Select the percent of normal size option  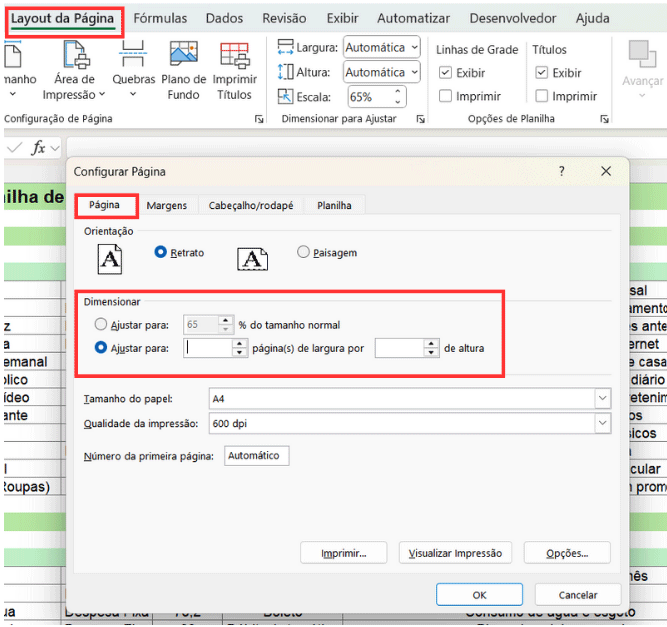pos(100,325)
